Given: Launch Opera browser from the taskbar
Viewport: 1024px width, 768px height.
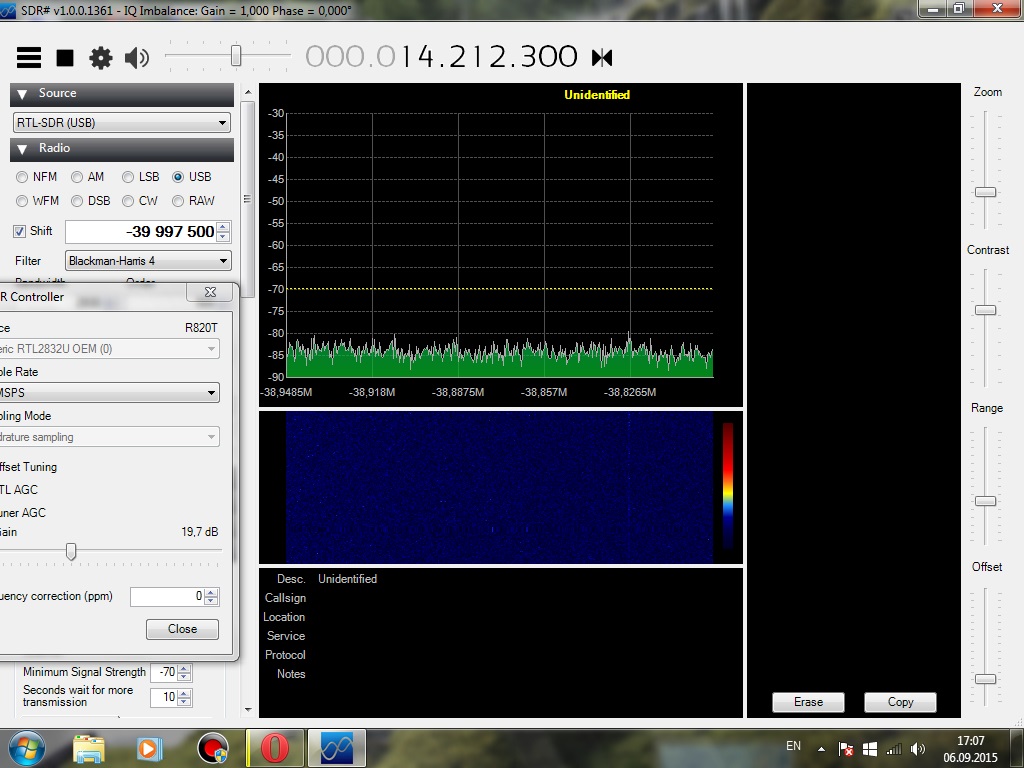Looking at the screenshot, I should point(275,747).
